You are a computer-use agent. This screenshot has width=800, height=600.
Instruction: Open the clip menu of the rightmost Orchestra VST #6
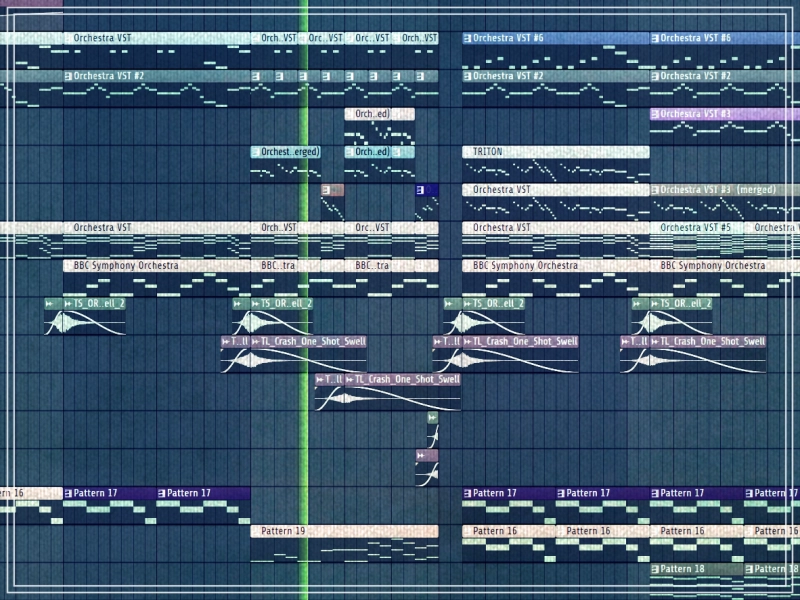(x=655, y=38)
